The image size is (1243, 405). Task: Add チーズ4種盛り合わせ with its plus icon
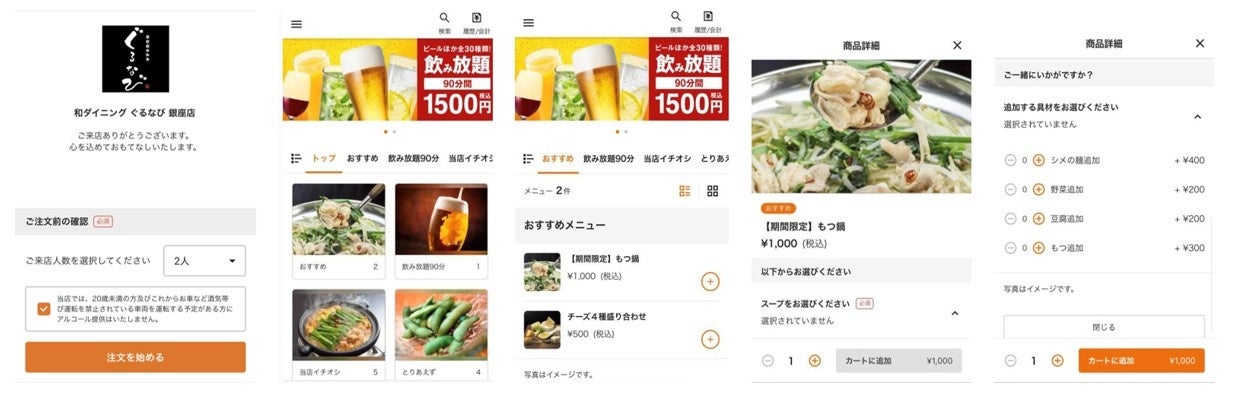710,339
